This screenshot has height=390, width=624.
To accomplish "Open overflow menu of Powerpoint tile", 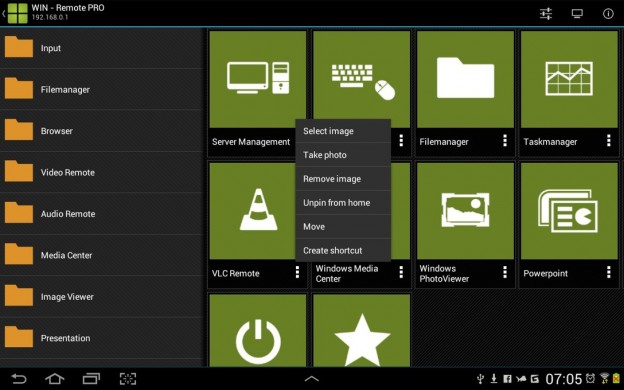I will coord(608,272).
